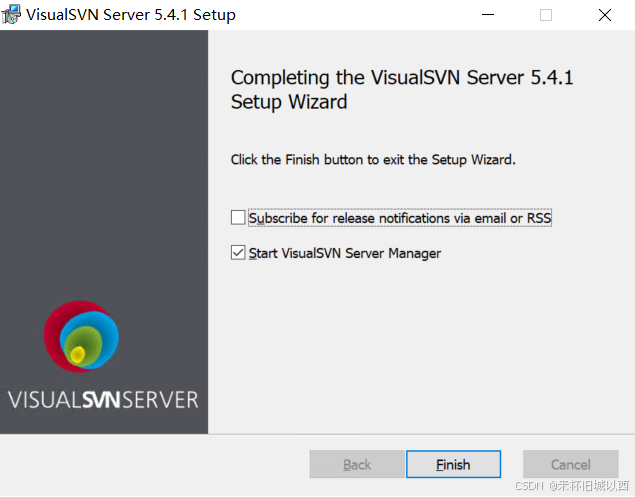Click the greyed-out Back button
The width and height of the screenshot is (635, 497).
(x=357, y=464)
